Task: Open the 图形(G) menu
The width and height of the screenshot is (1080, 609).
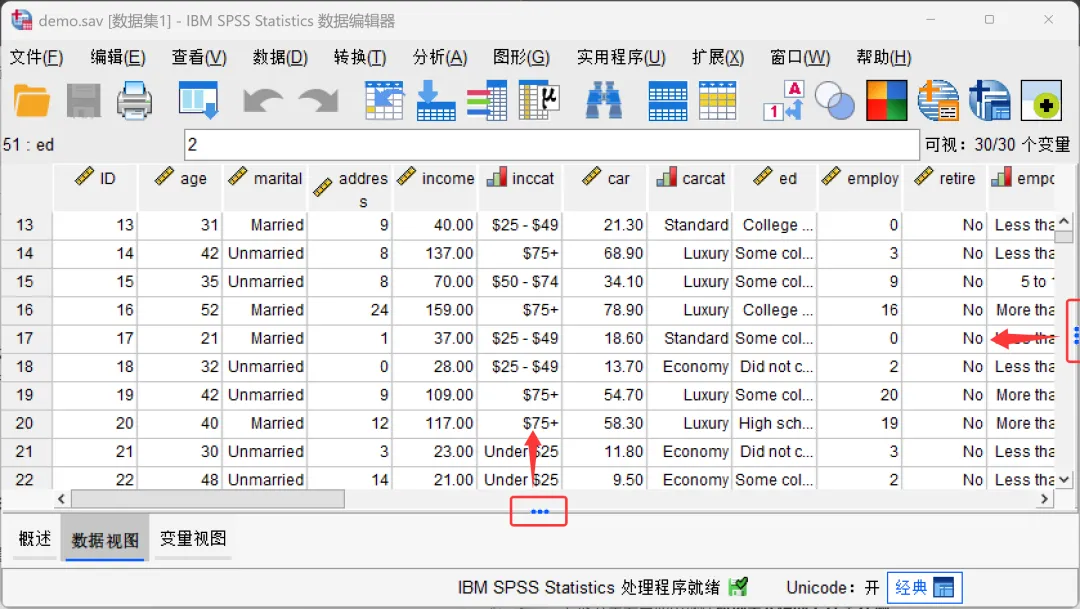Action: [521, 57]
